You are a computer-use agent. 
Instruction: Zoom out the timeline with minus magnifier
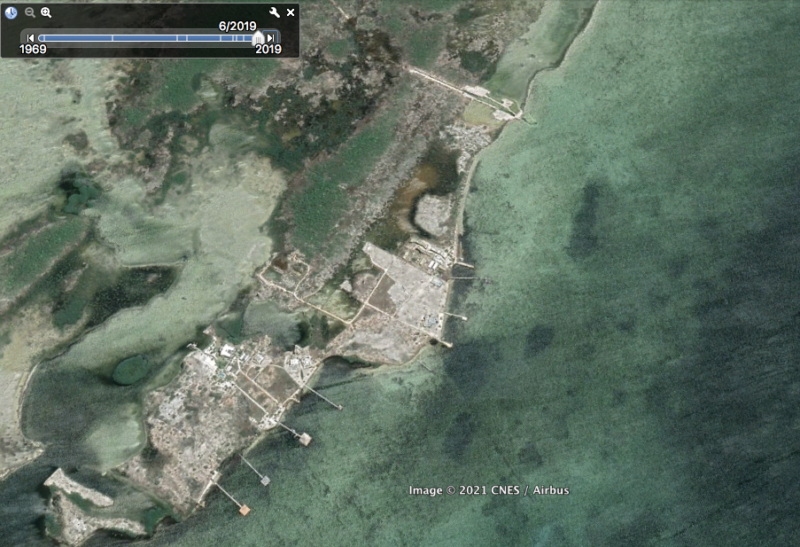coord(30,13)
